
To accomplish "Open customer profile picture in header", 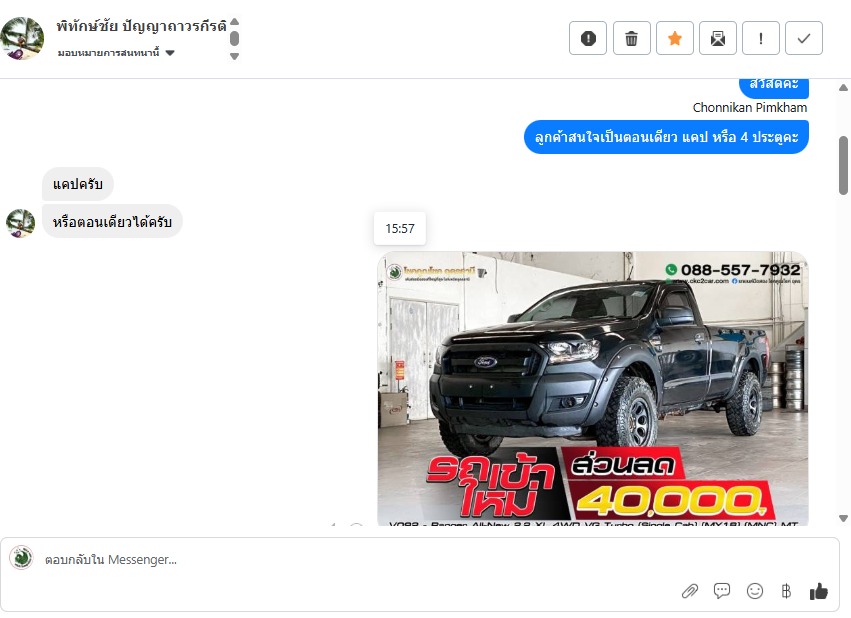I will pyautogui.click(x=22, y=38).
